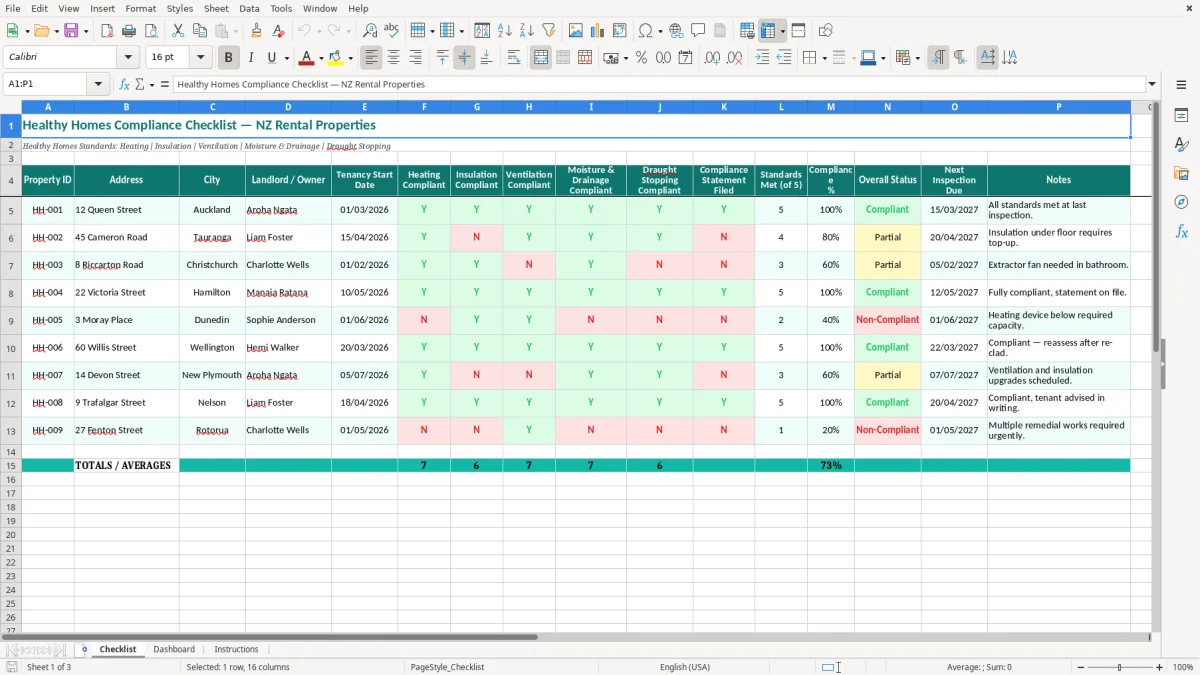The image size is (1200, 675).
Task: Insert Hyperlink icon
Action: (x=676, y=31)
